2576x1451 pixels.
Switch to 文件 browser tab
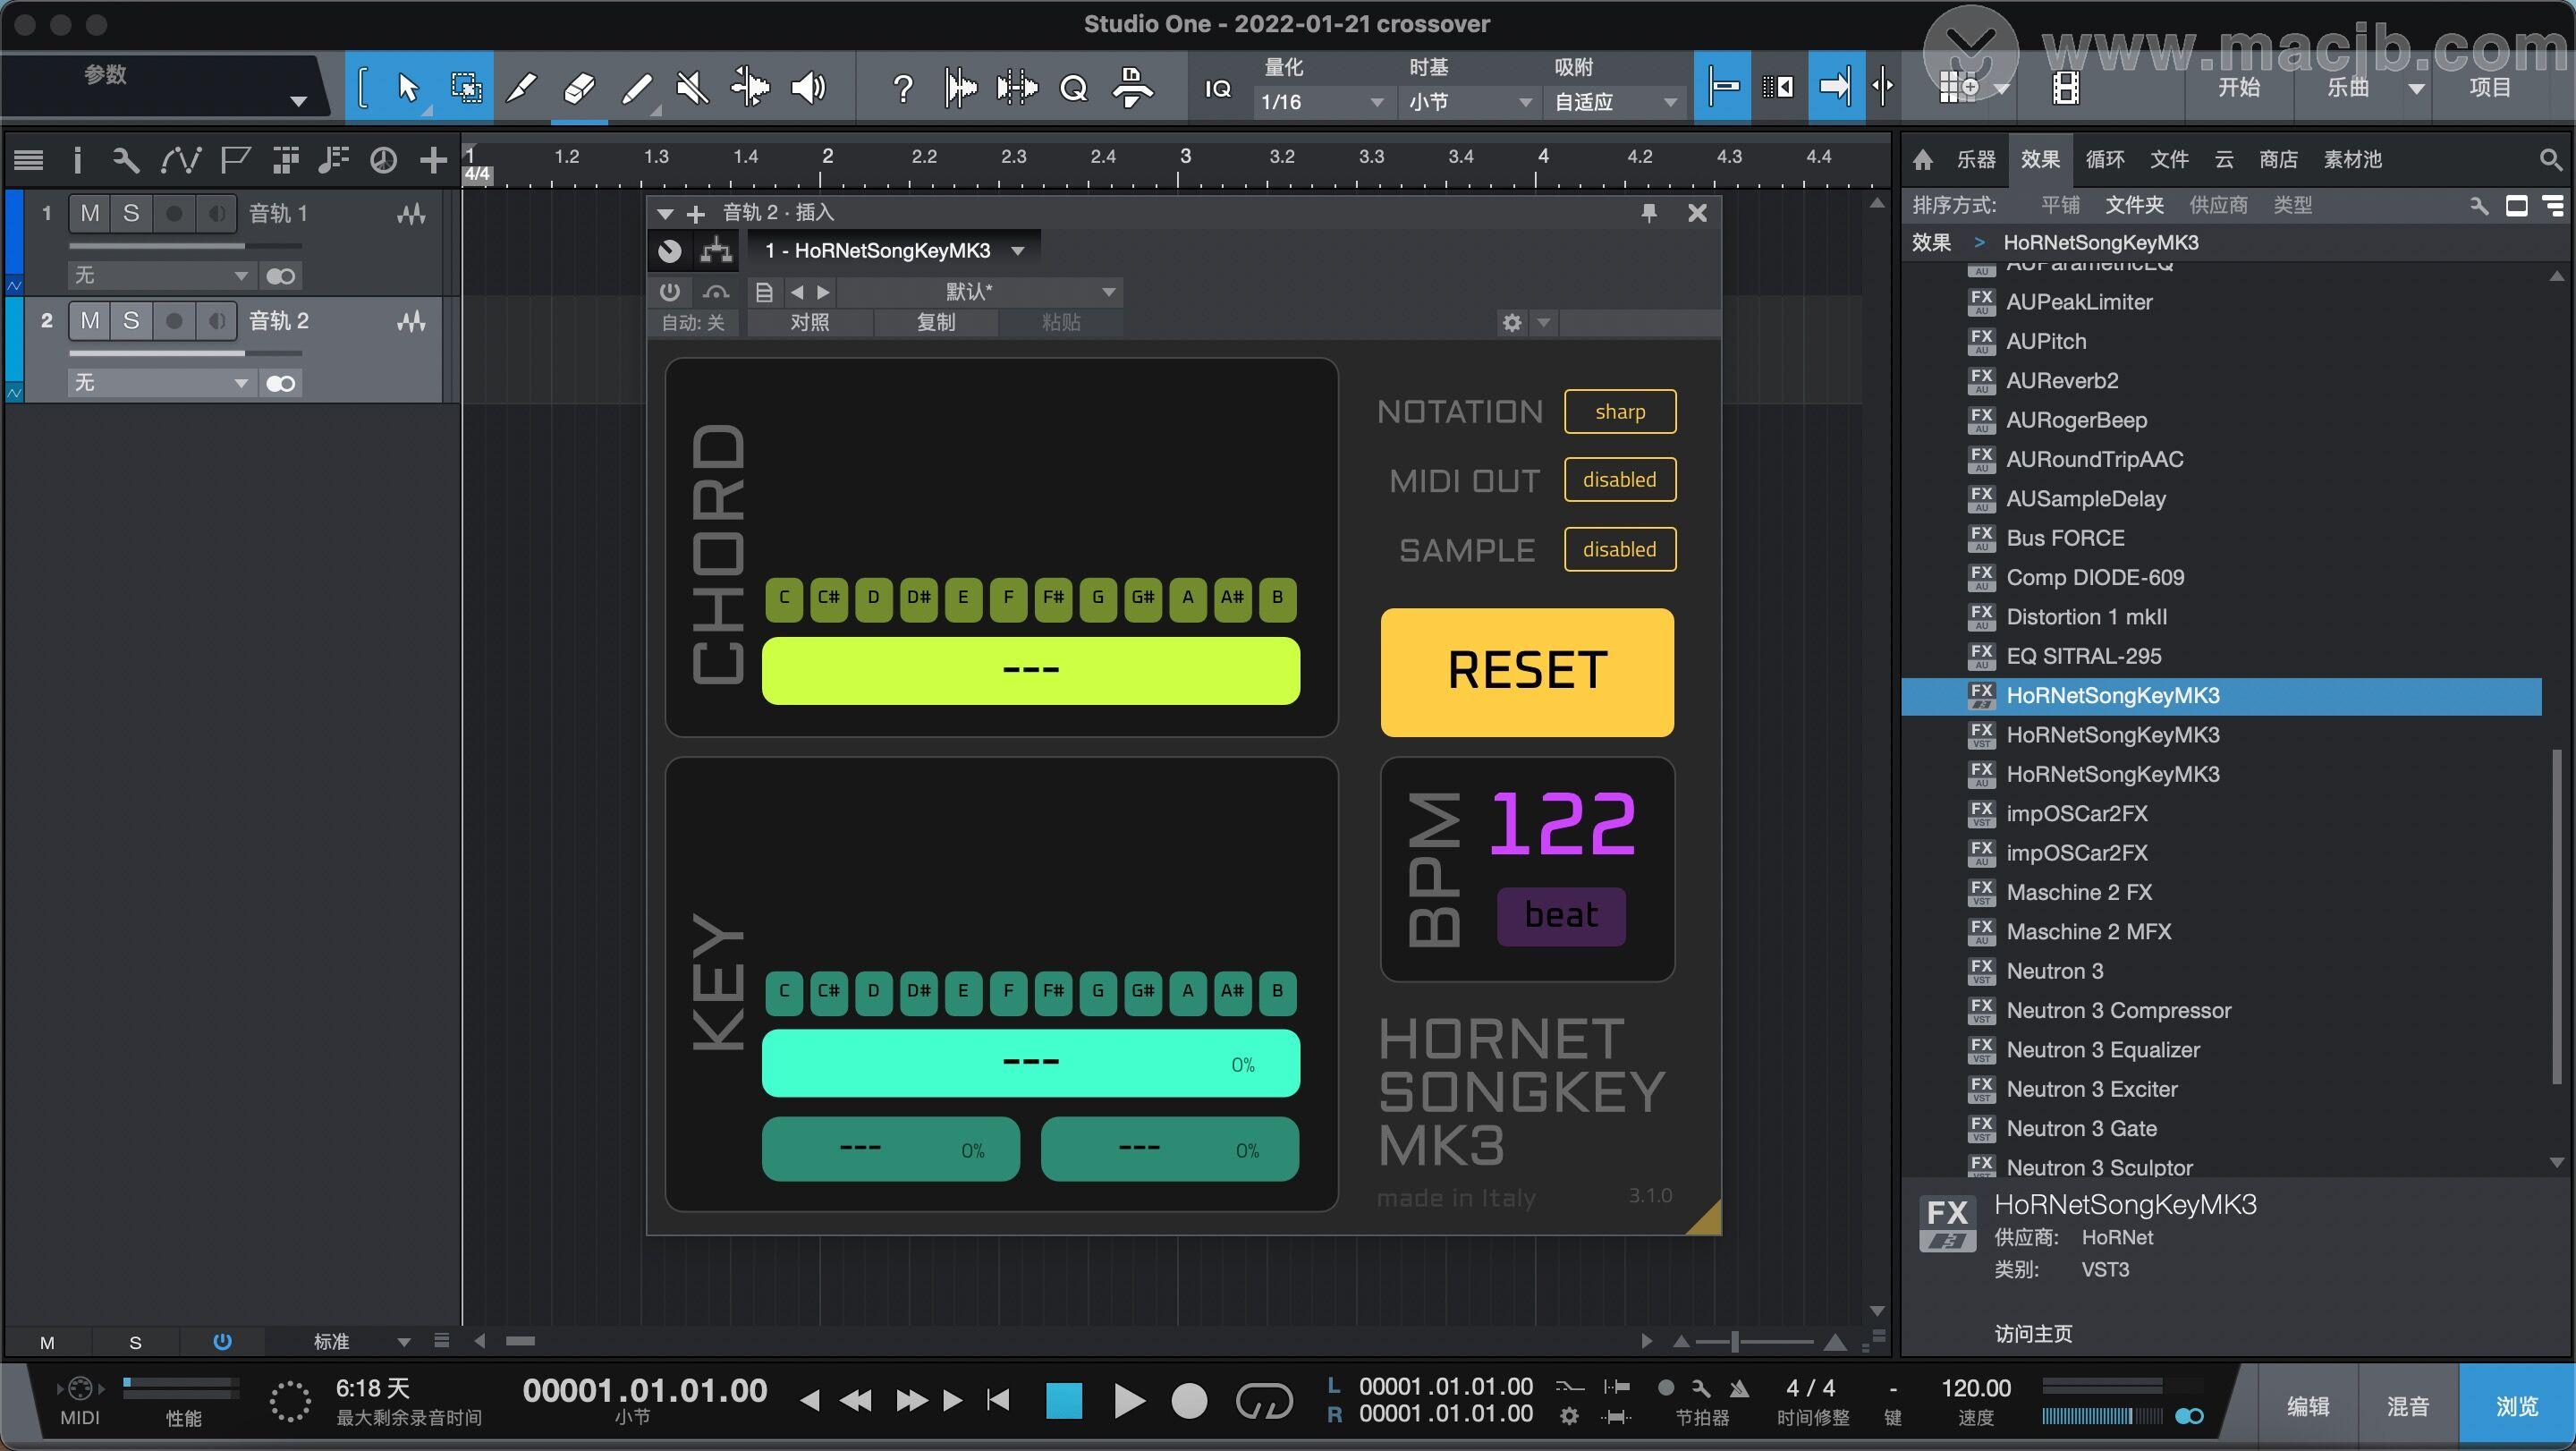(2169, 159)
